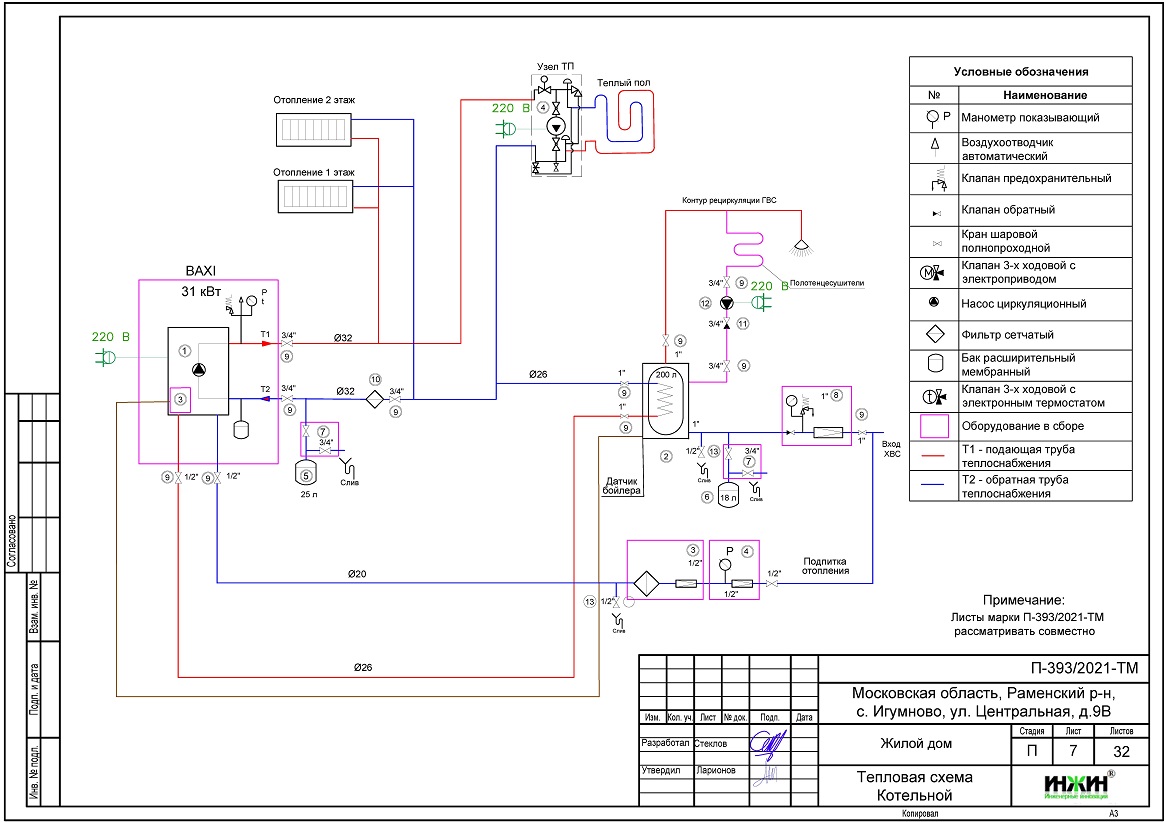This screenshot has height=822, width=1166.
Task: Click the 3-way valve with electric actuator symbol
Action: 934,272
